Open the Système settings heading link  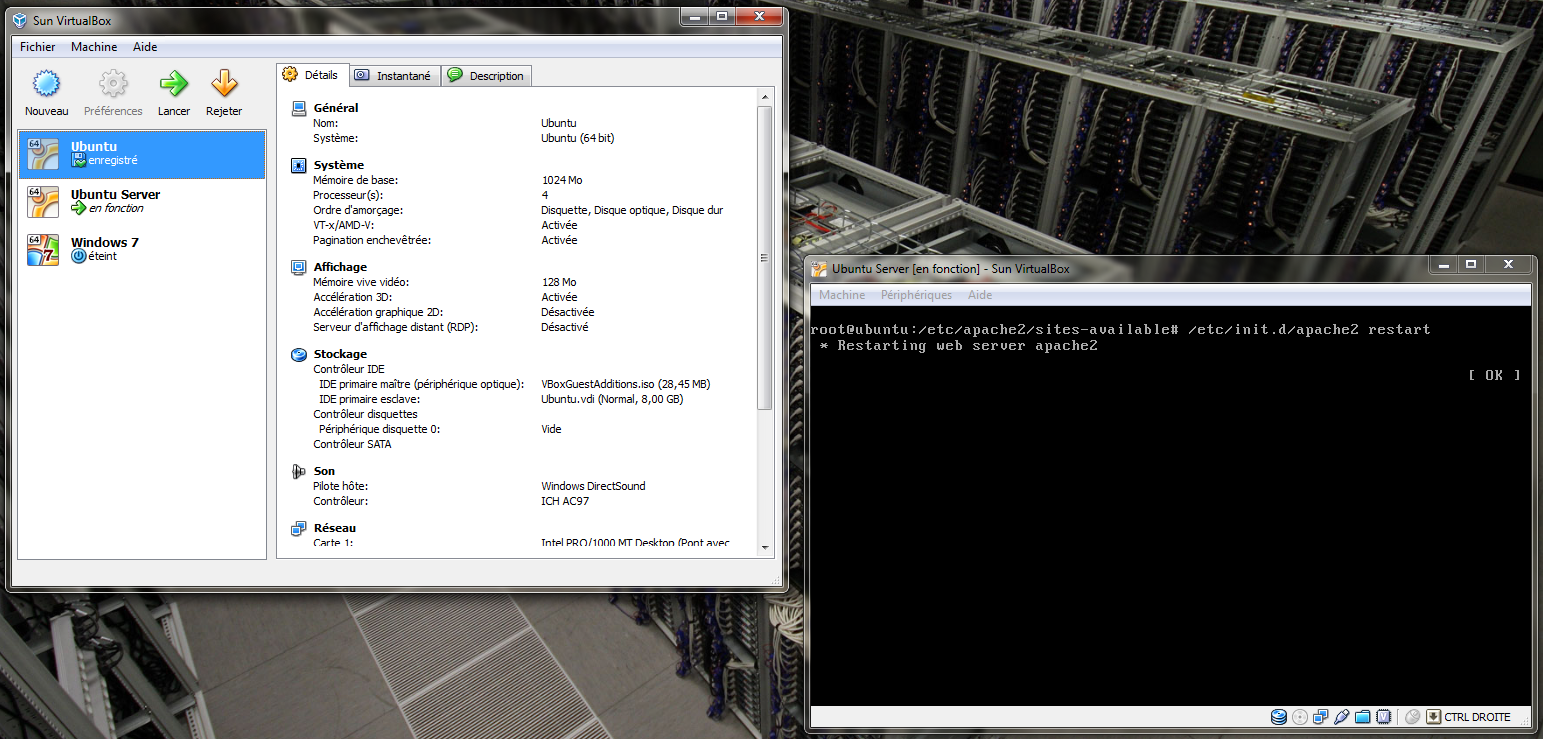coord(338,165)
